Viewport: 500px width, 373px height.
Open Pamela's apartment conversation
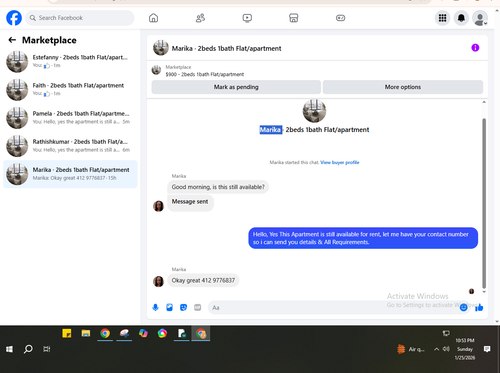(70, 118)
